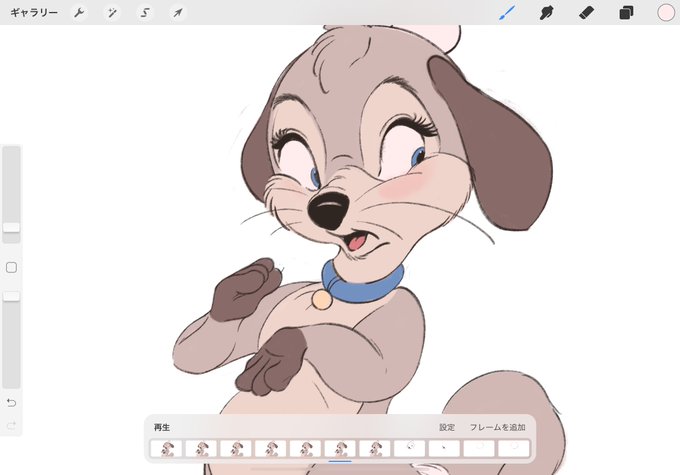Select the last animation frame thumbnail
Viewport: 680px width, 475px height.
tap(513, 449)
